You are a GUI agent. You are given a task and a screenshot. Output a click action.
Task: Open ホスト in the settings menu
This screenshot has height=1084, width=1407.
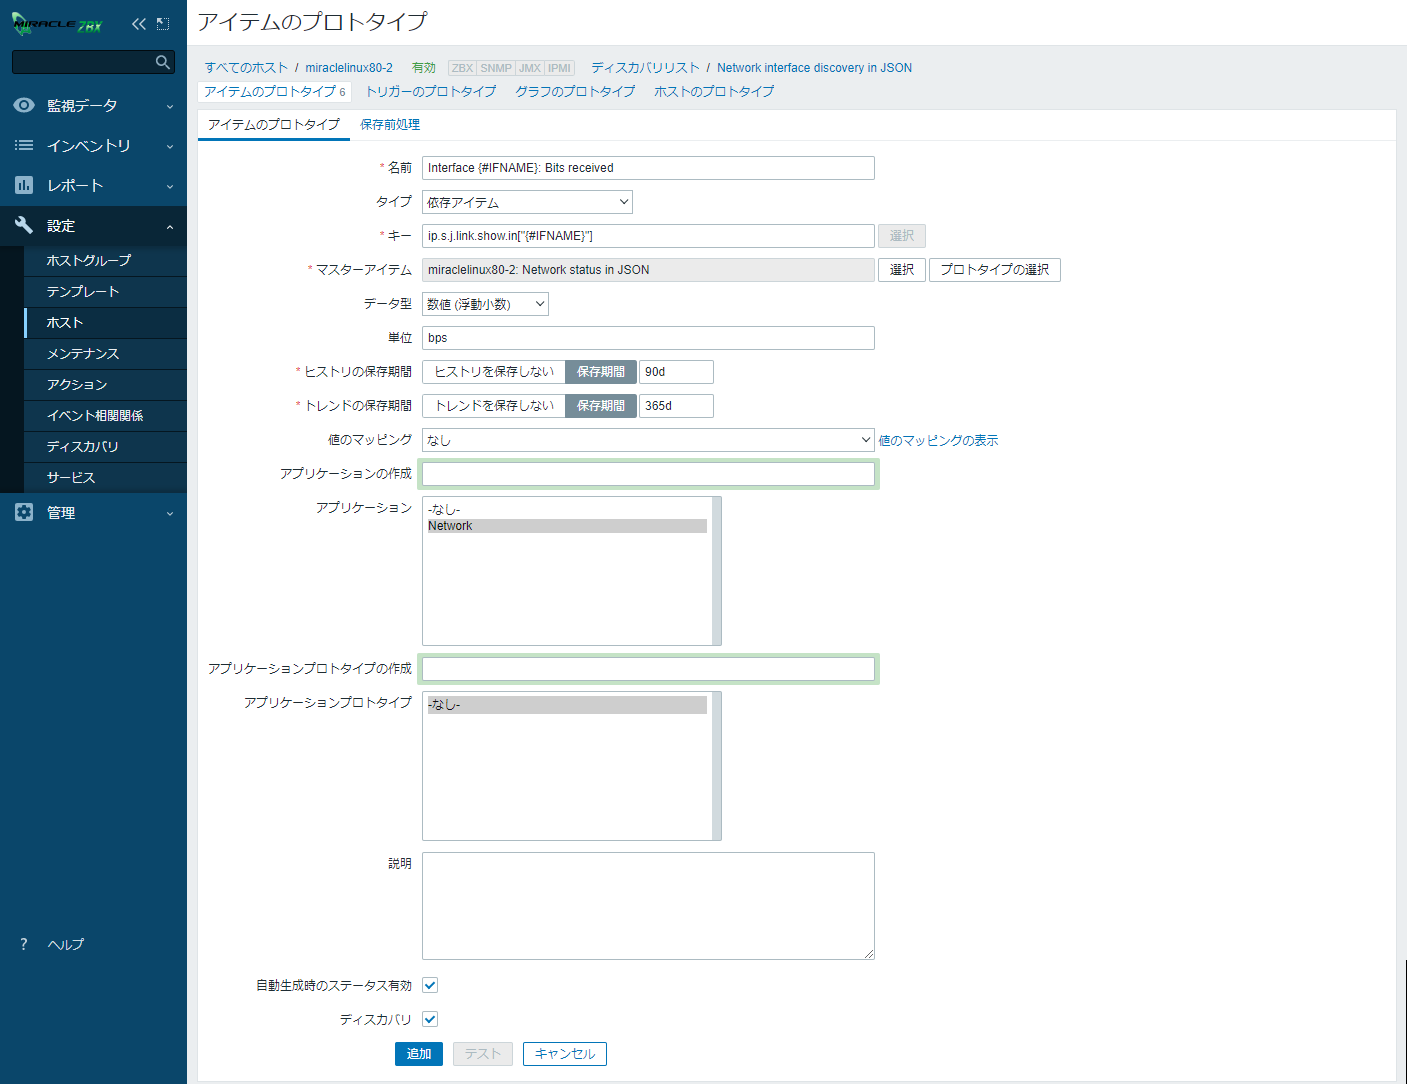[x=65, y=322]
